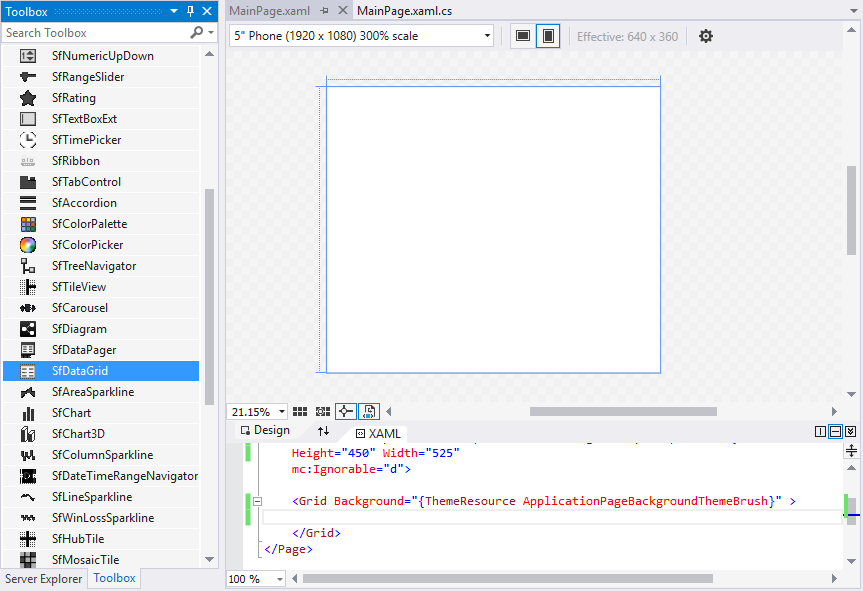The height and width of the screenshot is (591, 863).
Task: Open document tabs overflow dropdown
Action: pyautogui.click(x=853, y=11)
